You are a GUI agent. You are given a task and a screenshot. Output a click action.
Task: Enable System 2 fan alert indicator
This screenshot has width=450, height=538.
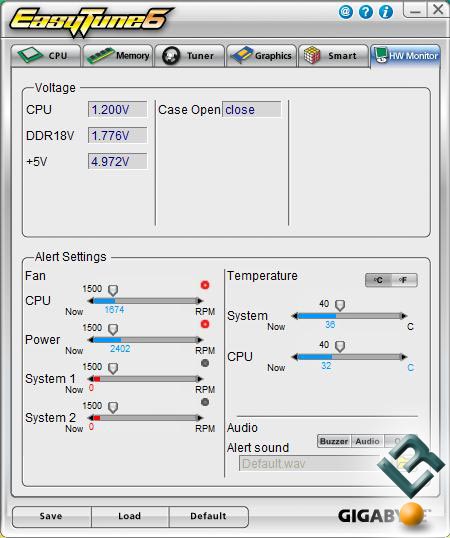click(x=205, y=402)
